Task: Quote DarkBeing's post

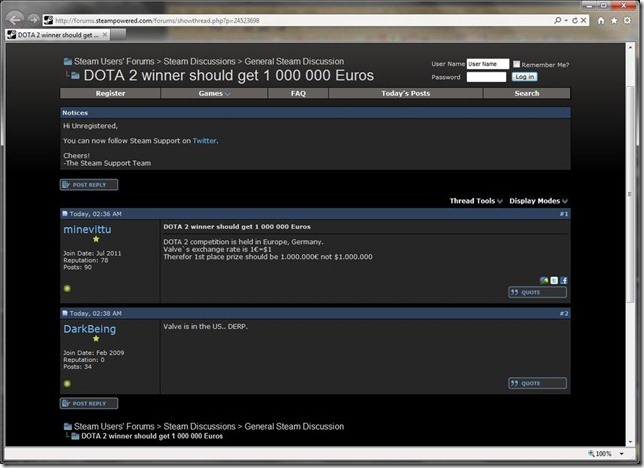Action: [537, 383]
